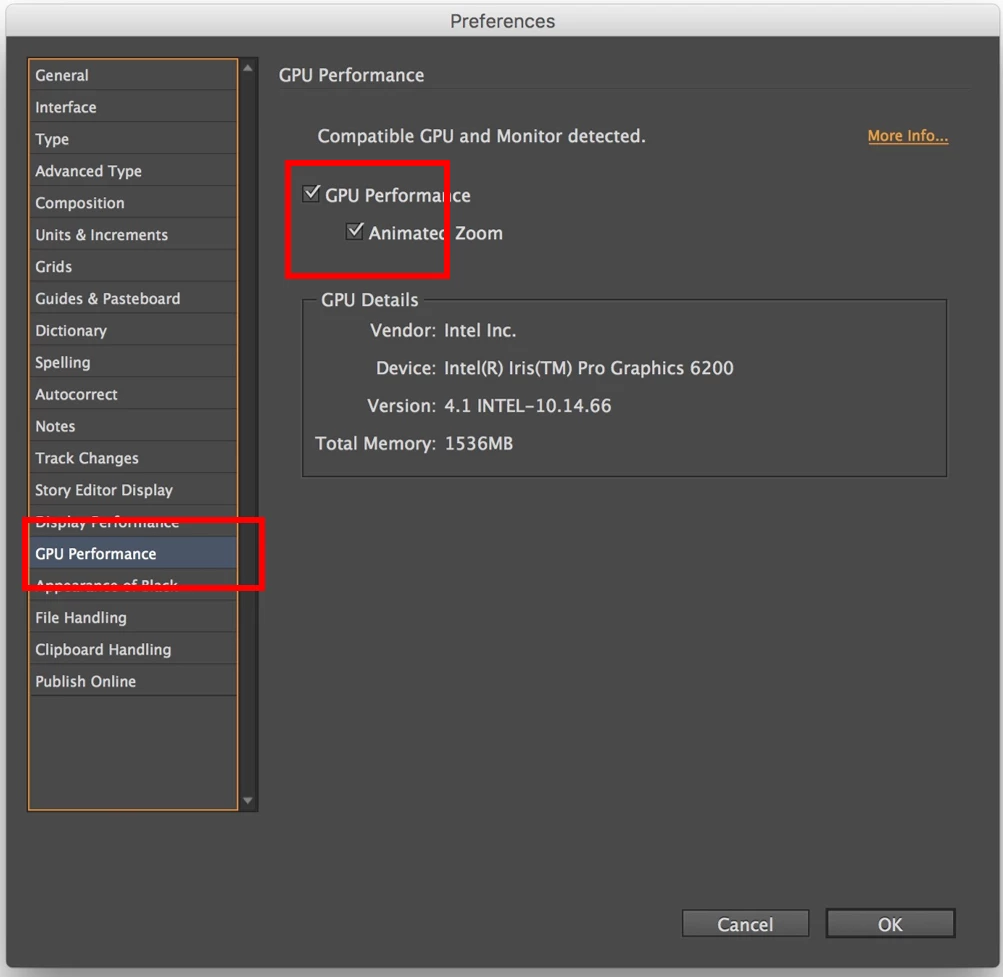Select the Interface category
This screenshot has width=1003, height=977.
(133, 107)
